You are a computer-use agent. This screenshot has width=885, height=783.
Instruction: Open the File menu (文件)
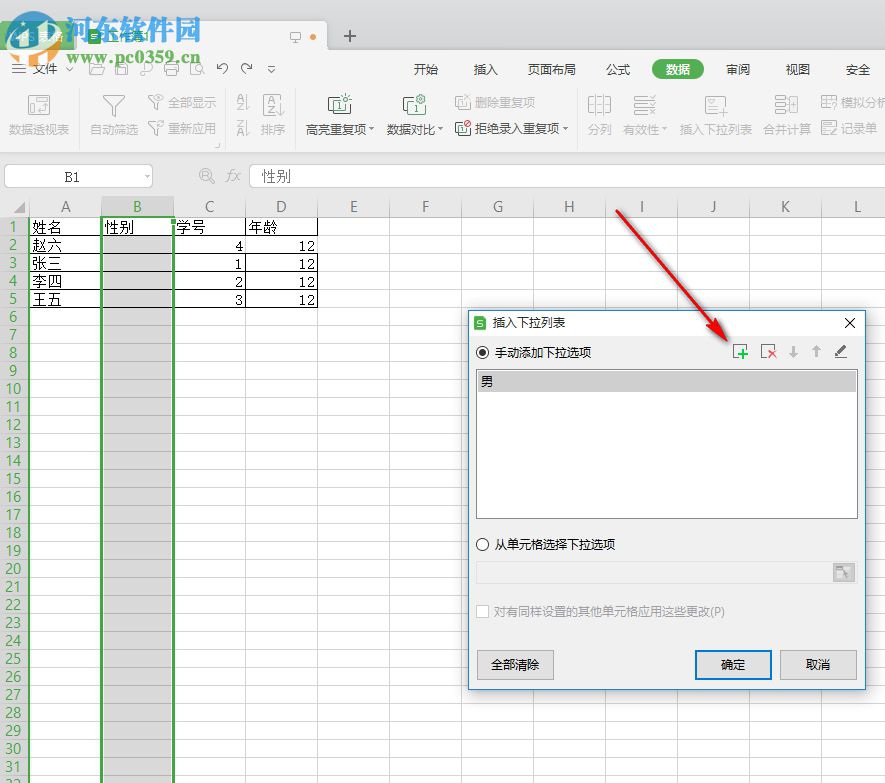45,69
